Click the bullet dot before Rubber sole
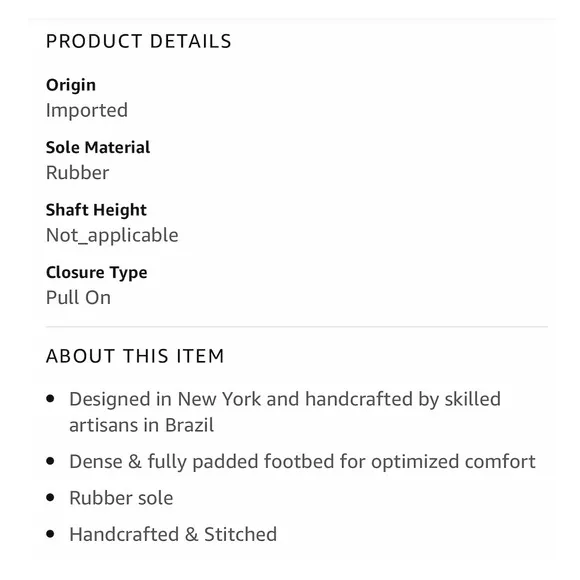Screen dimensions: 580x580 point(50,498)
